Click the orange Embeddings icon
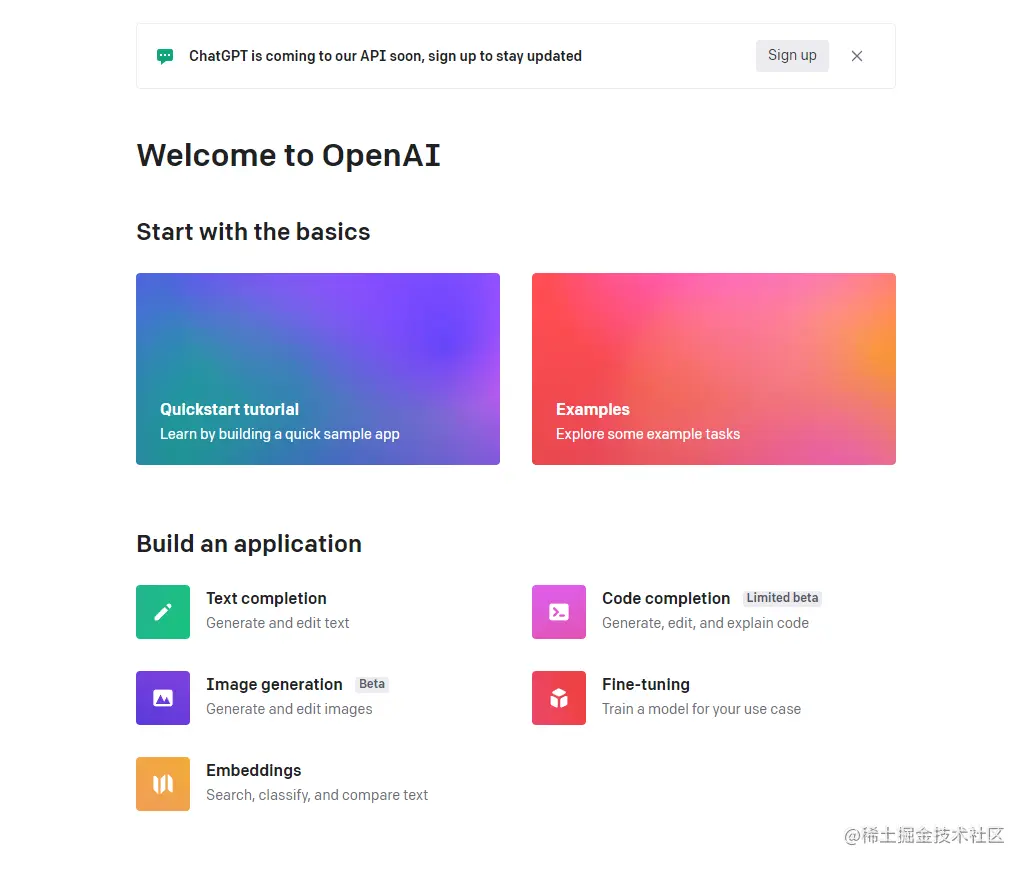The width and height of the screenshot is (1028, 869). 163,784
